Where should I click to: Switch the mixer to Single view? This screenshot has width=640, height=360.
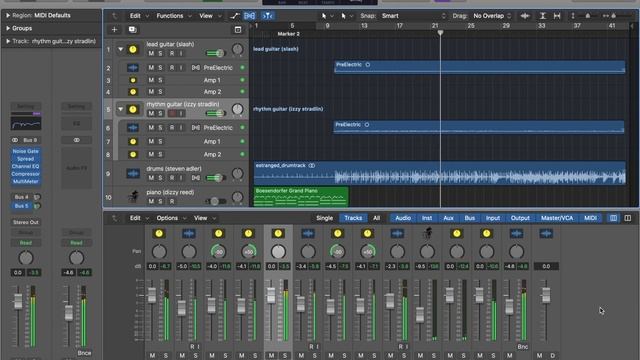[324, 218]
